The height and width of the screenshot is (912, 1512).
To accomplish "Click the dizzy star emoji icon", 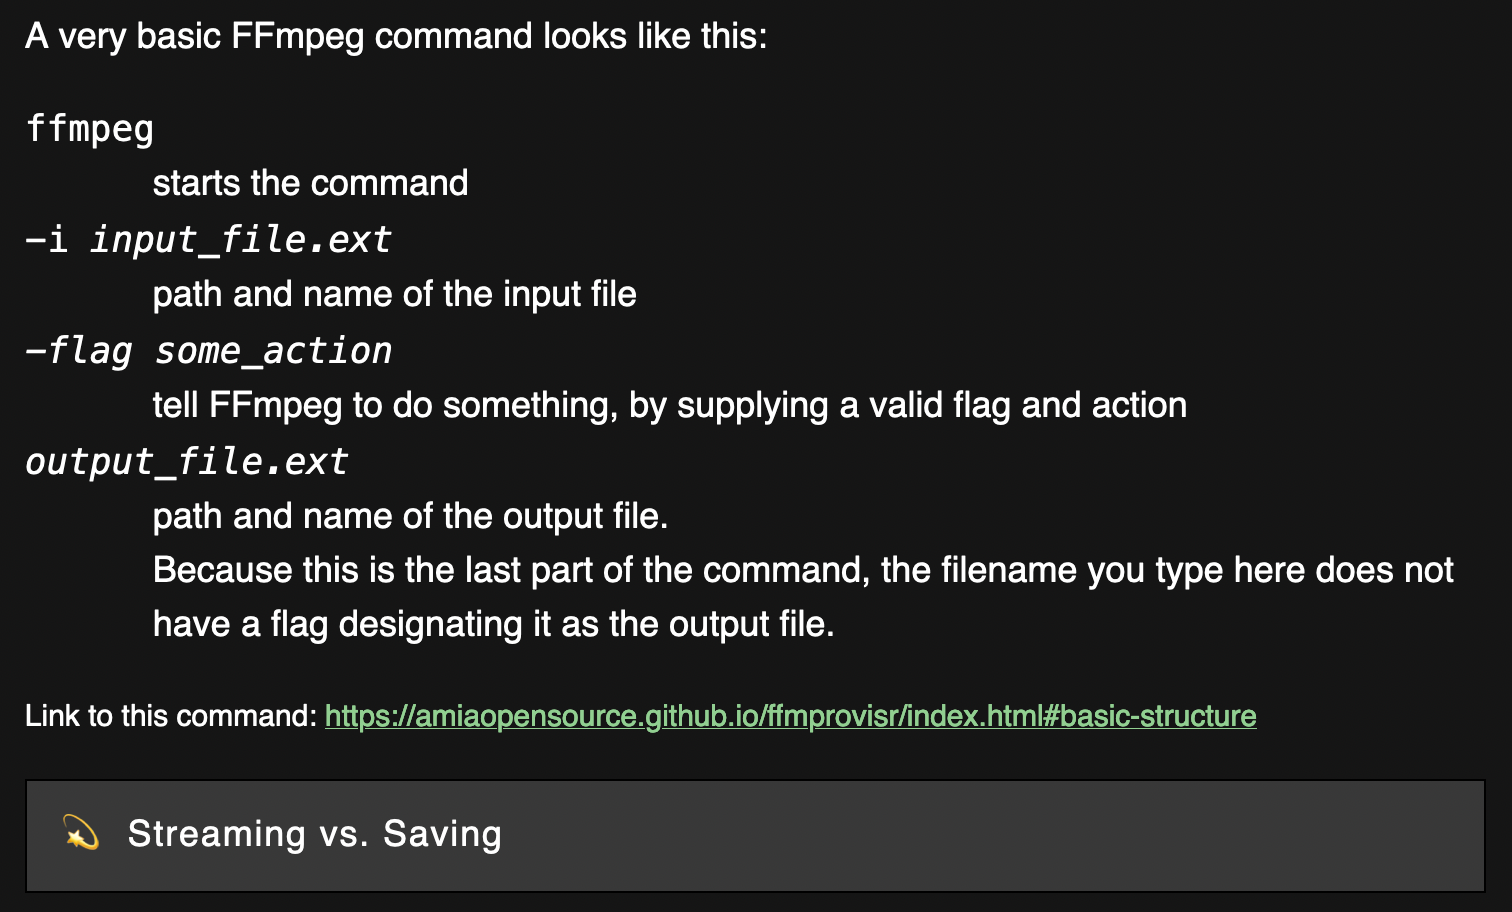I will (81, 833).
